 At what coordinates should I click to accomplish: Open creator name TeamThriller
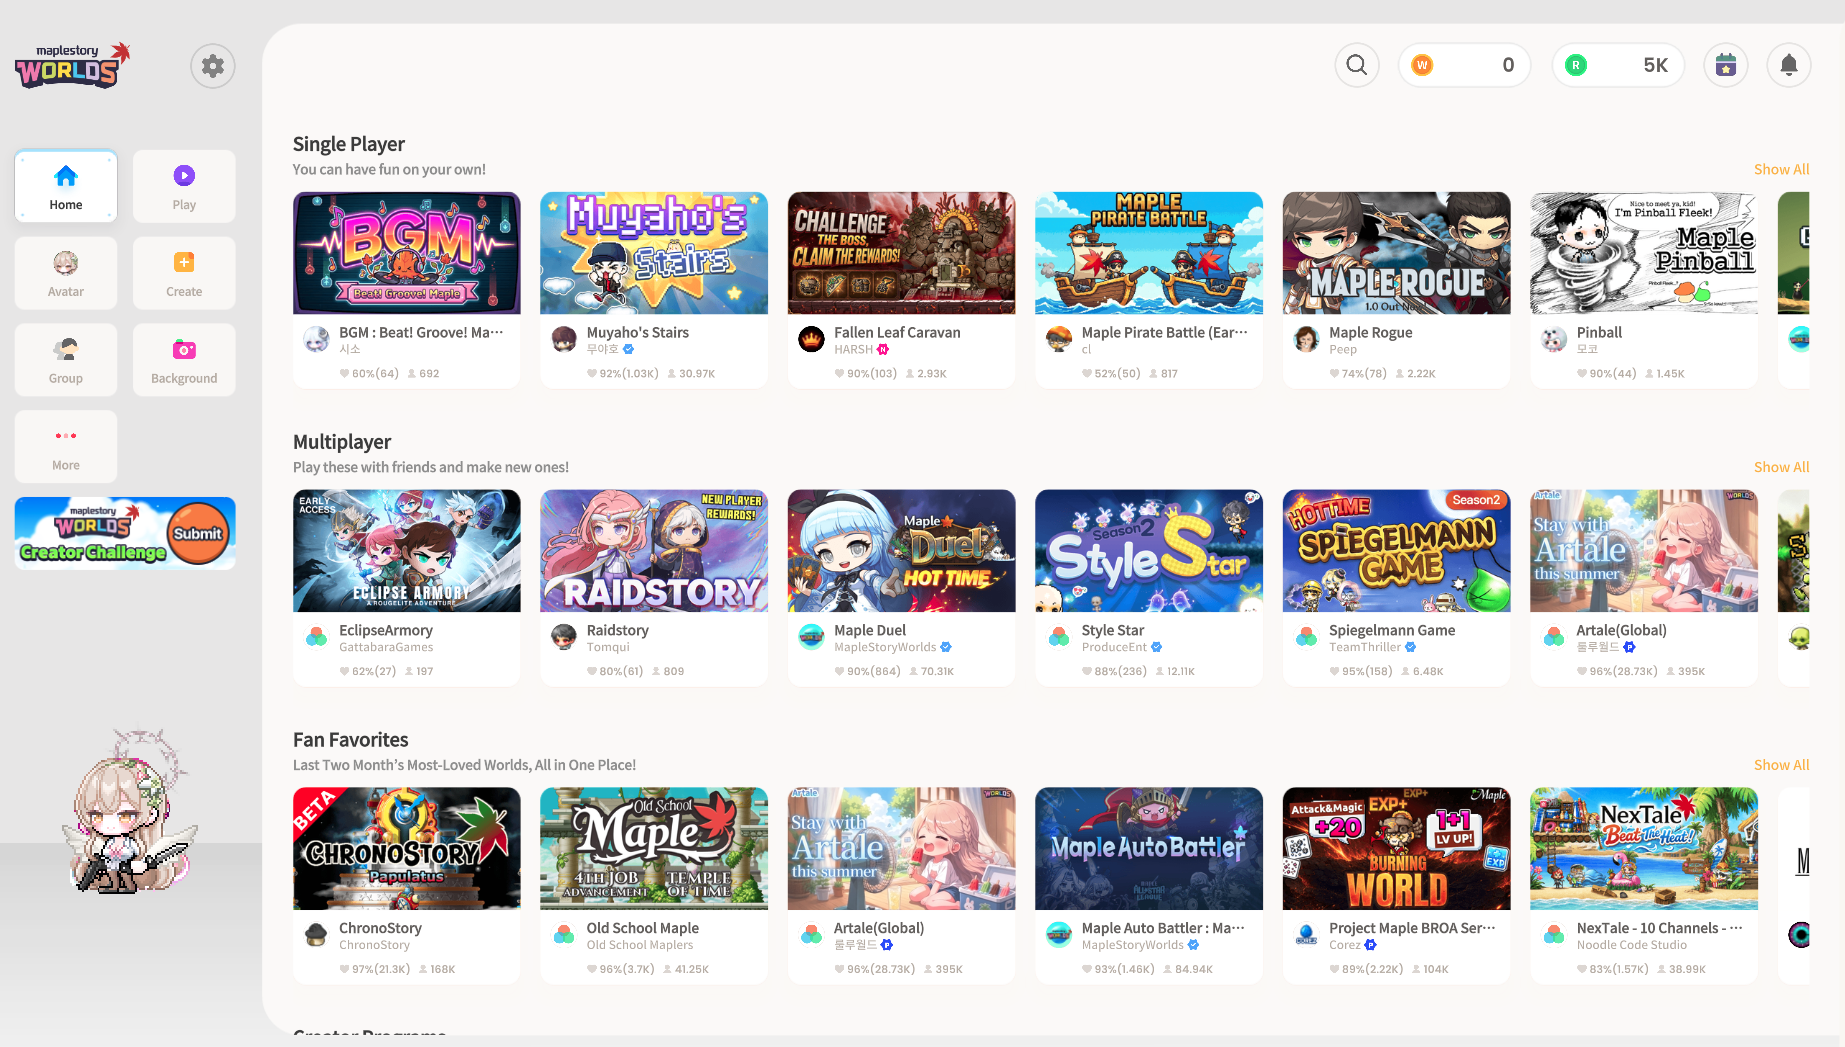point(1365,648)
